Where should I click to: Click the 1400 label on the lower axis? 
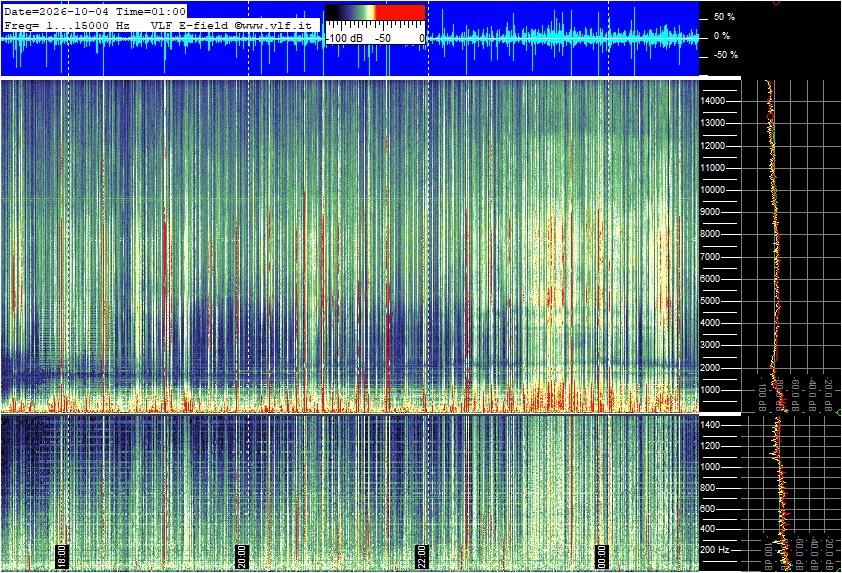(x=710, y=425)
